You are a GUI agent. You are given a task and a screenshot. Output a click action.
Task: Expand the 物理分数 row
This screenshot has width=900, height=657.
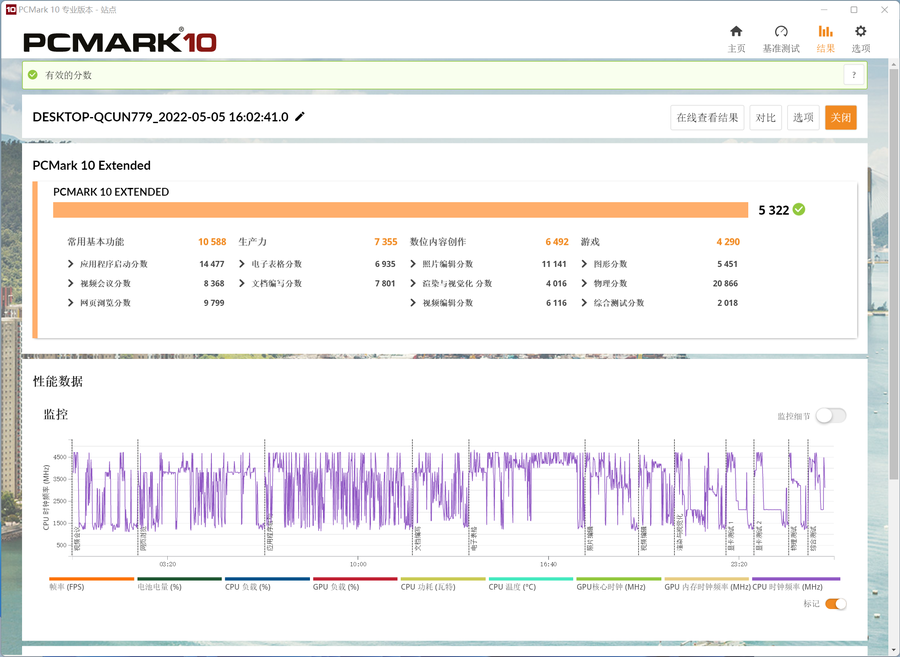pos(585,284)
